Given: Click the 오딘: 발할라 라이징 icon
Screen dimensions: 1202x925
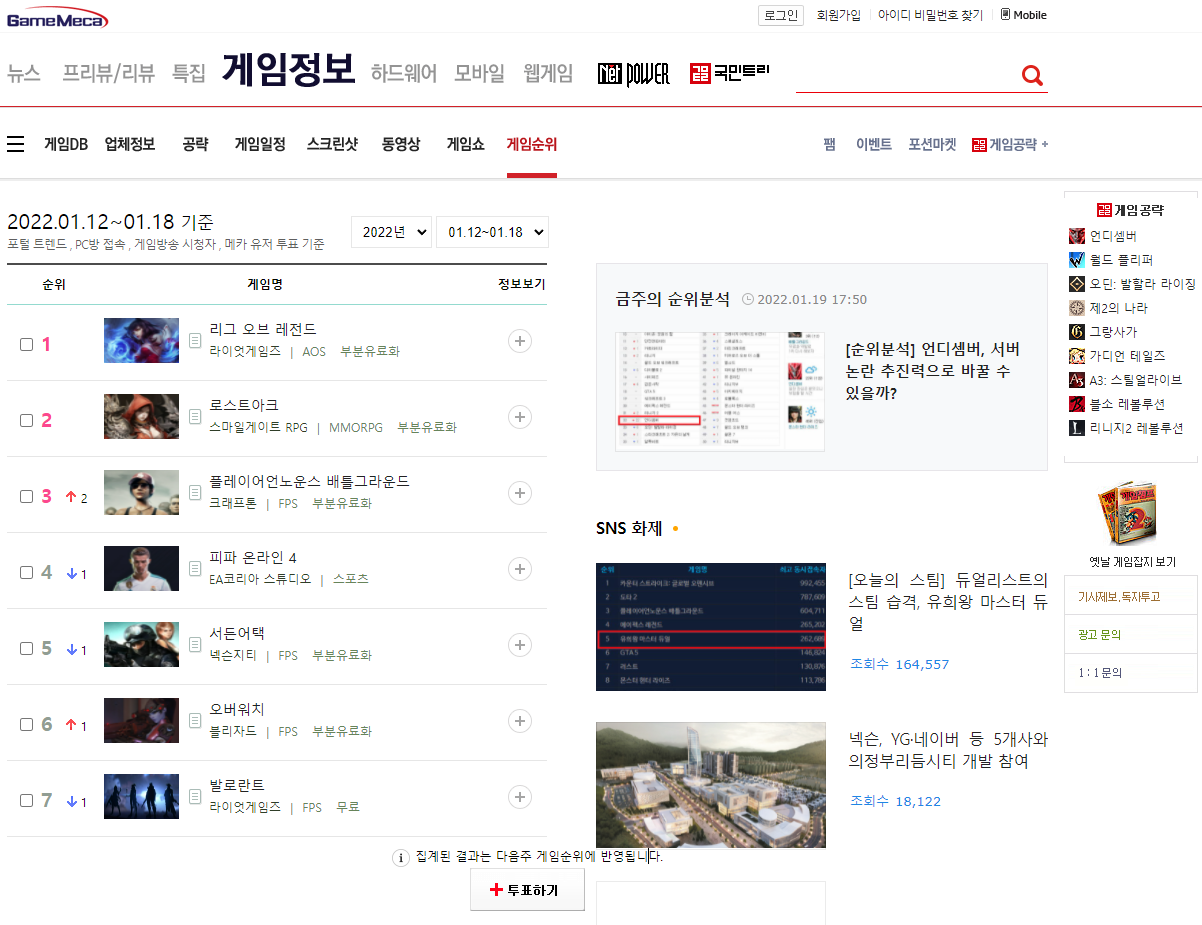Looking at the screenshot, I should click(1077, 284).
